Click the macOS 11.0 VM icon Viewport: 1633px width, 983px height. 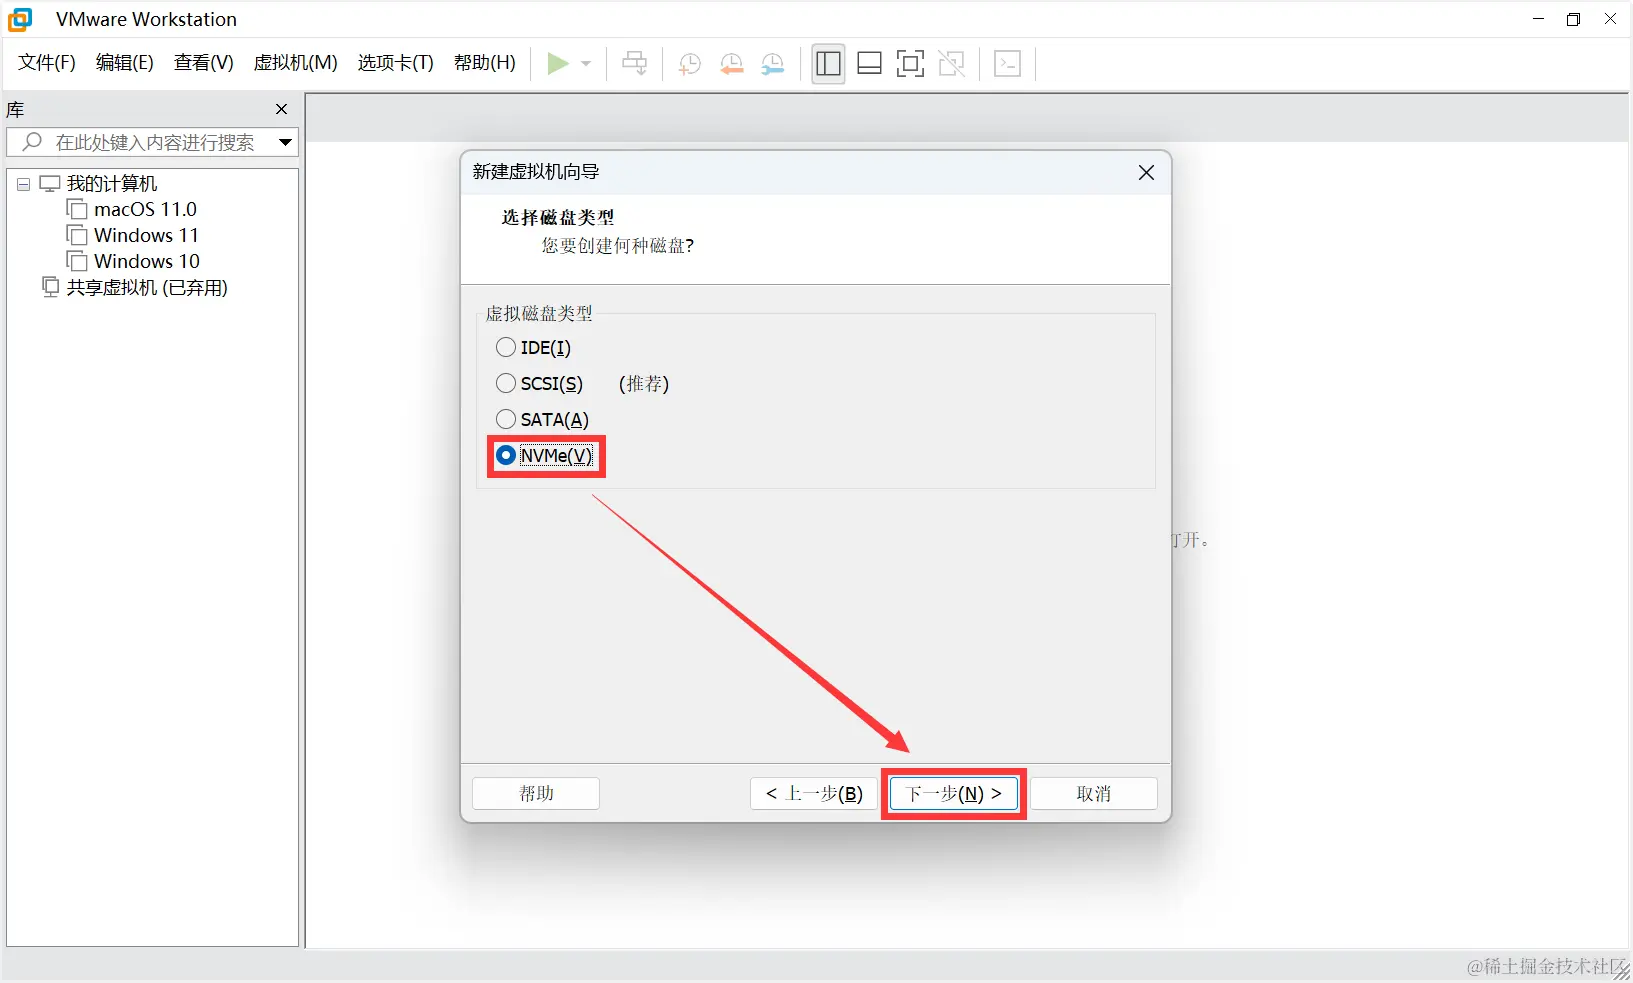77,209
